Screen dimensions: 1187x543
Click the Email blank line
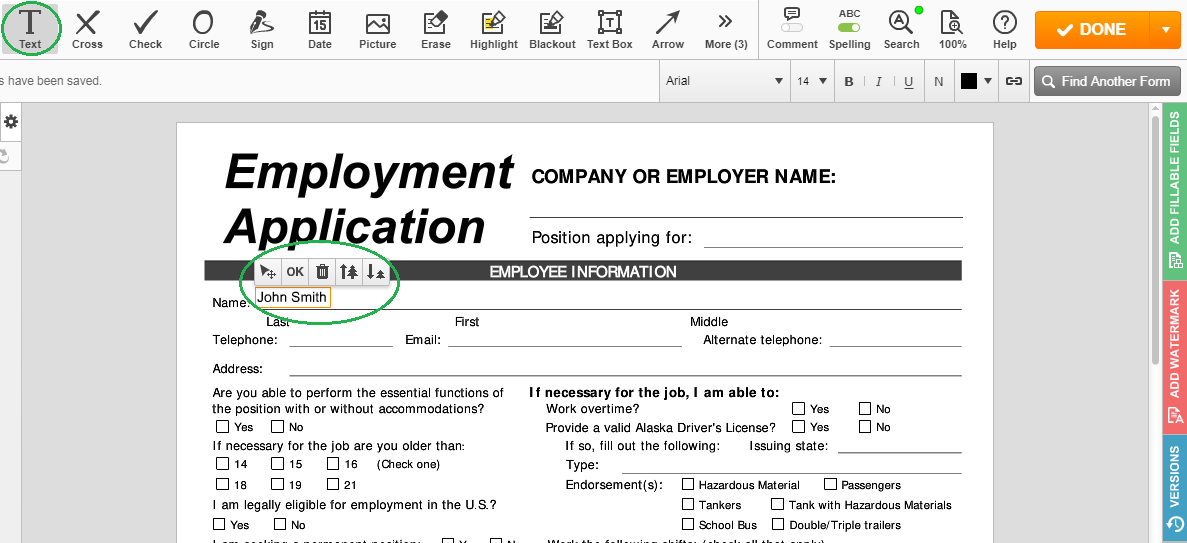(565, 340)
